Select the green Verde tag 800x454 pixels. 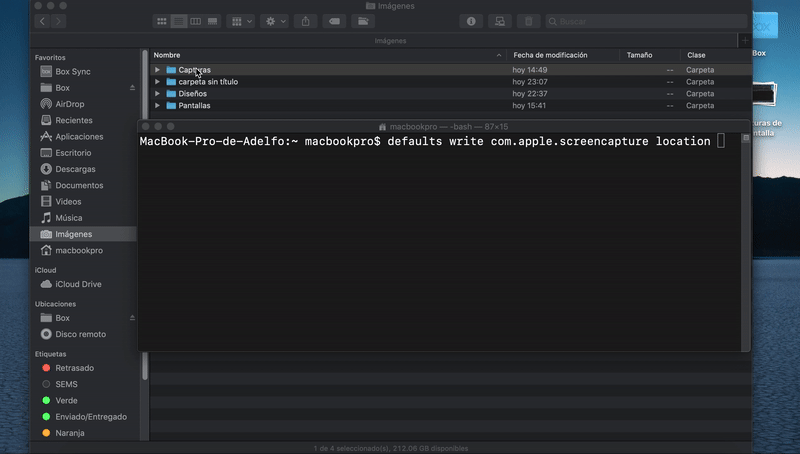pyautogui.click(x=66, y=400)
